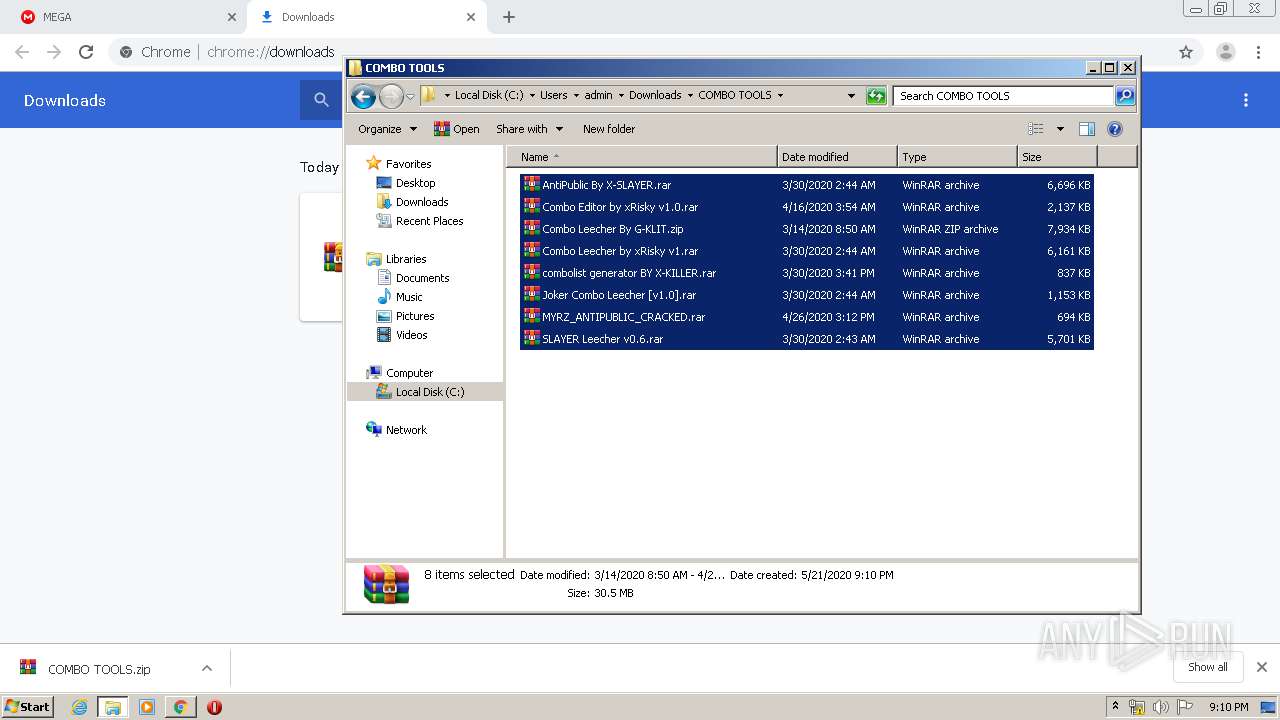
Task: Click the search magnifier in the COMBO TOOLS window
Action: pyautogui.click(x=1125, y=96)
